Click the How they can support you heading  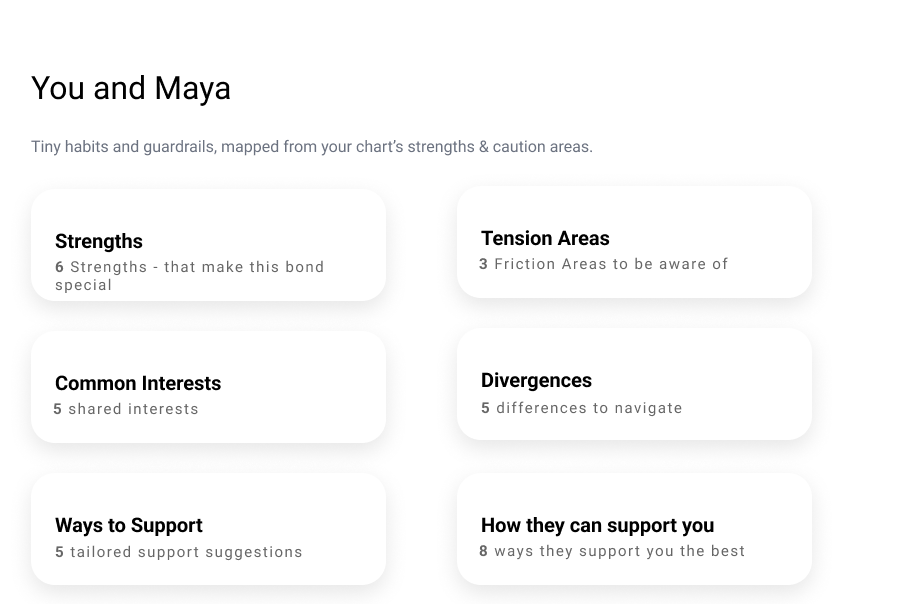point(597,525)
